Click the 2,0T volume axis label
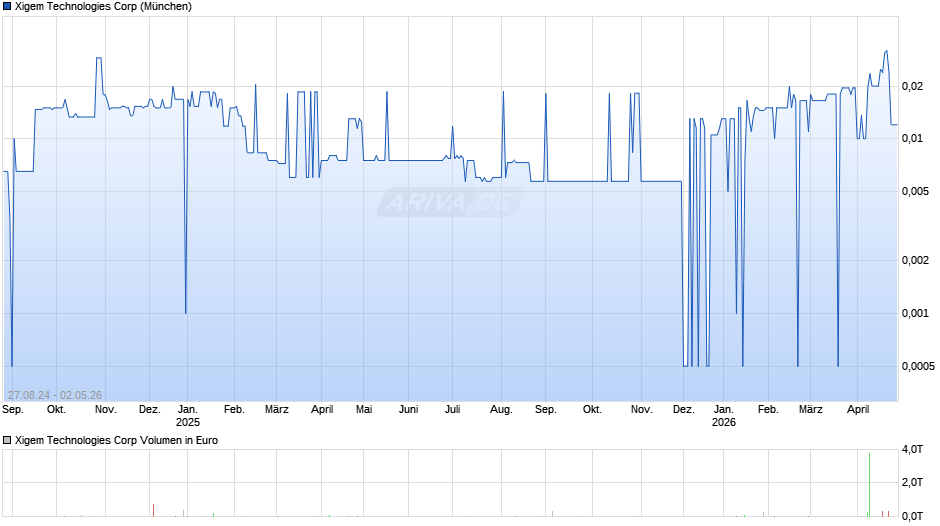940x526 pixels. coord(912,483)
